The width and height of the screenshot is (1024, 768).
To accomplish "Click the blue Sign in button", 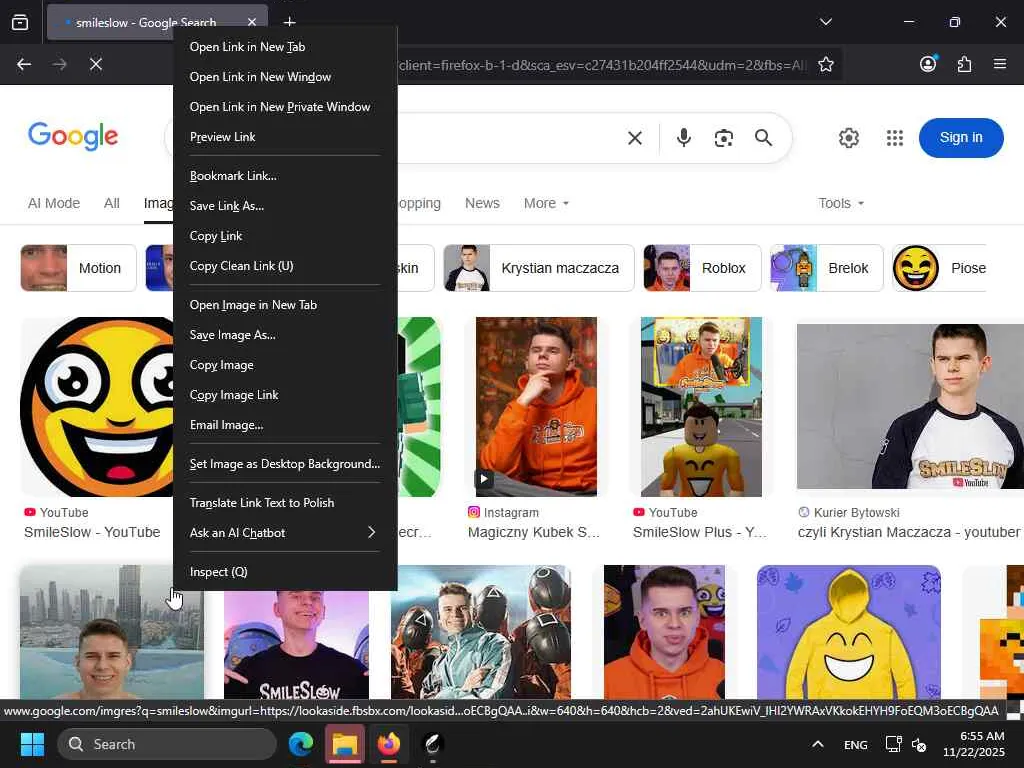I will coord(961,138).
